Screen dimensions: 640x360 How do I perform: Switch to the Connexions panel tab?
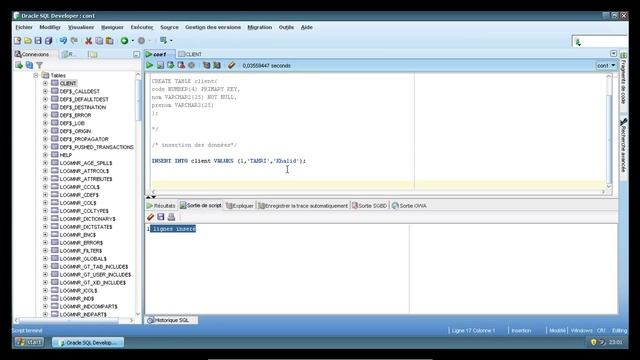tap(32, 54)
